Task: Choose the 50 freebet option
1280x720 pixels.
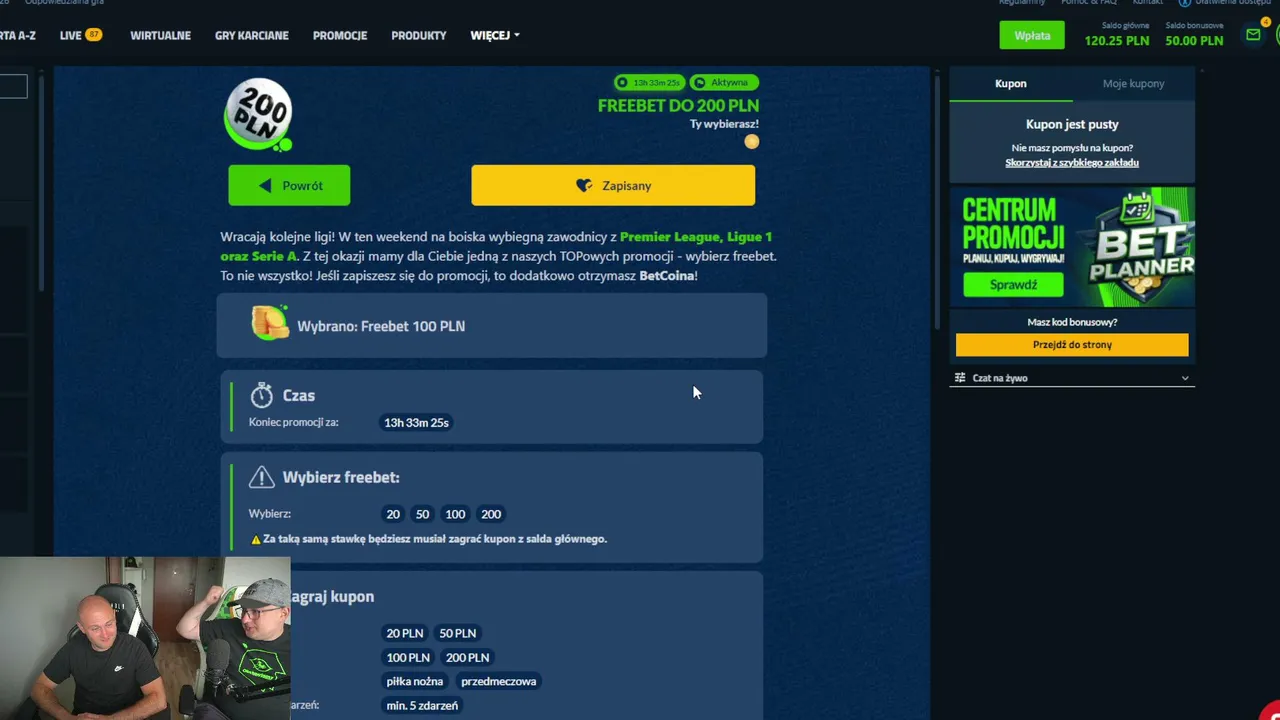Action: pos(422,514)
